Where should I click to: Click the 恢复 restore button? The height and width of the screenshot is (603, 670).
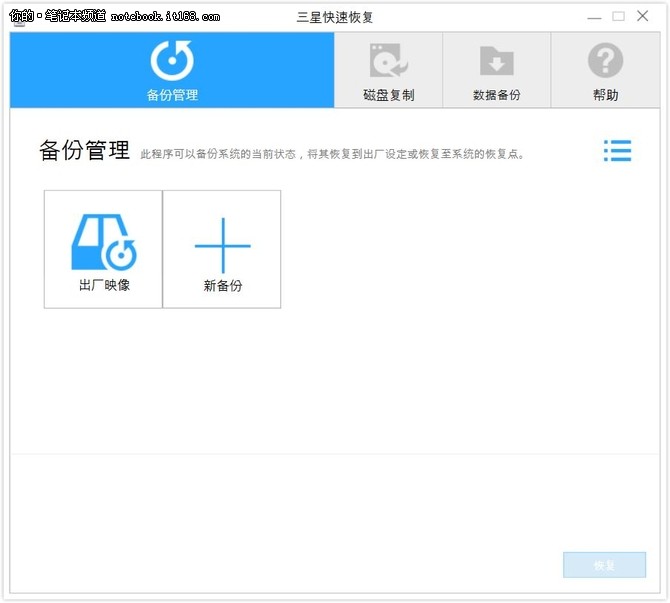pos(604,565)
